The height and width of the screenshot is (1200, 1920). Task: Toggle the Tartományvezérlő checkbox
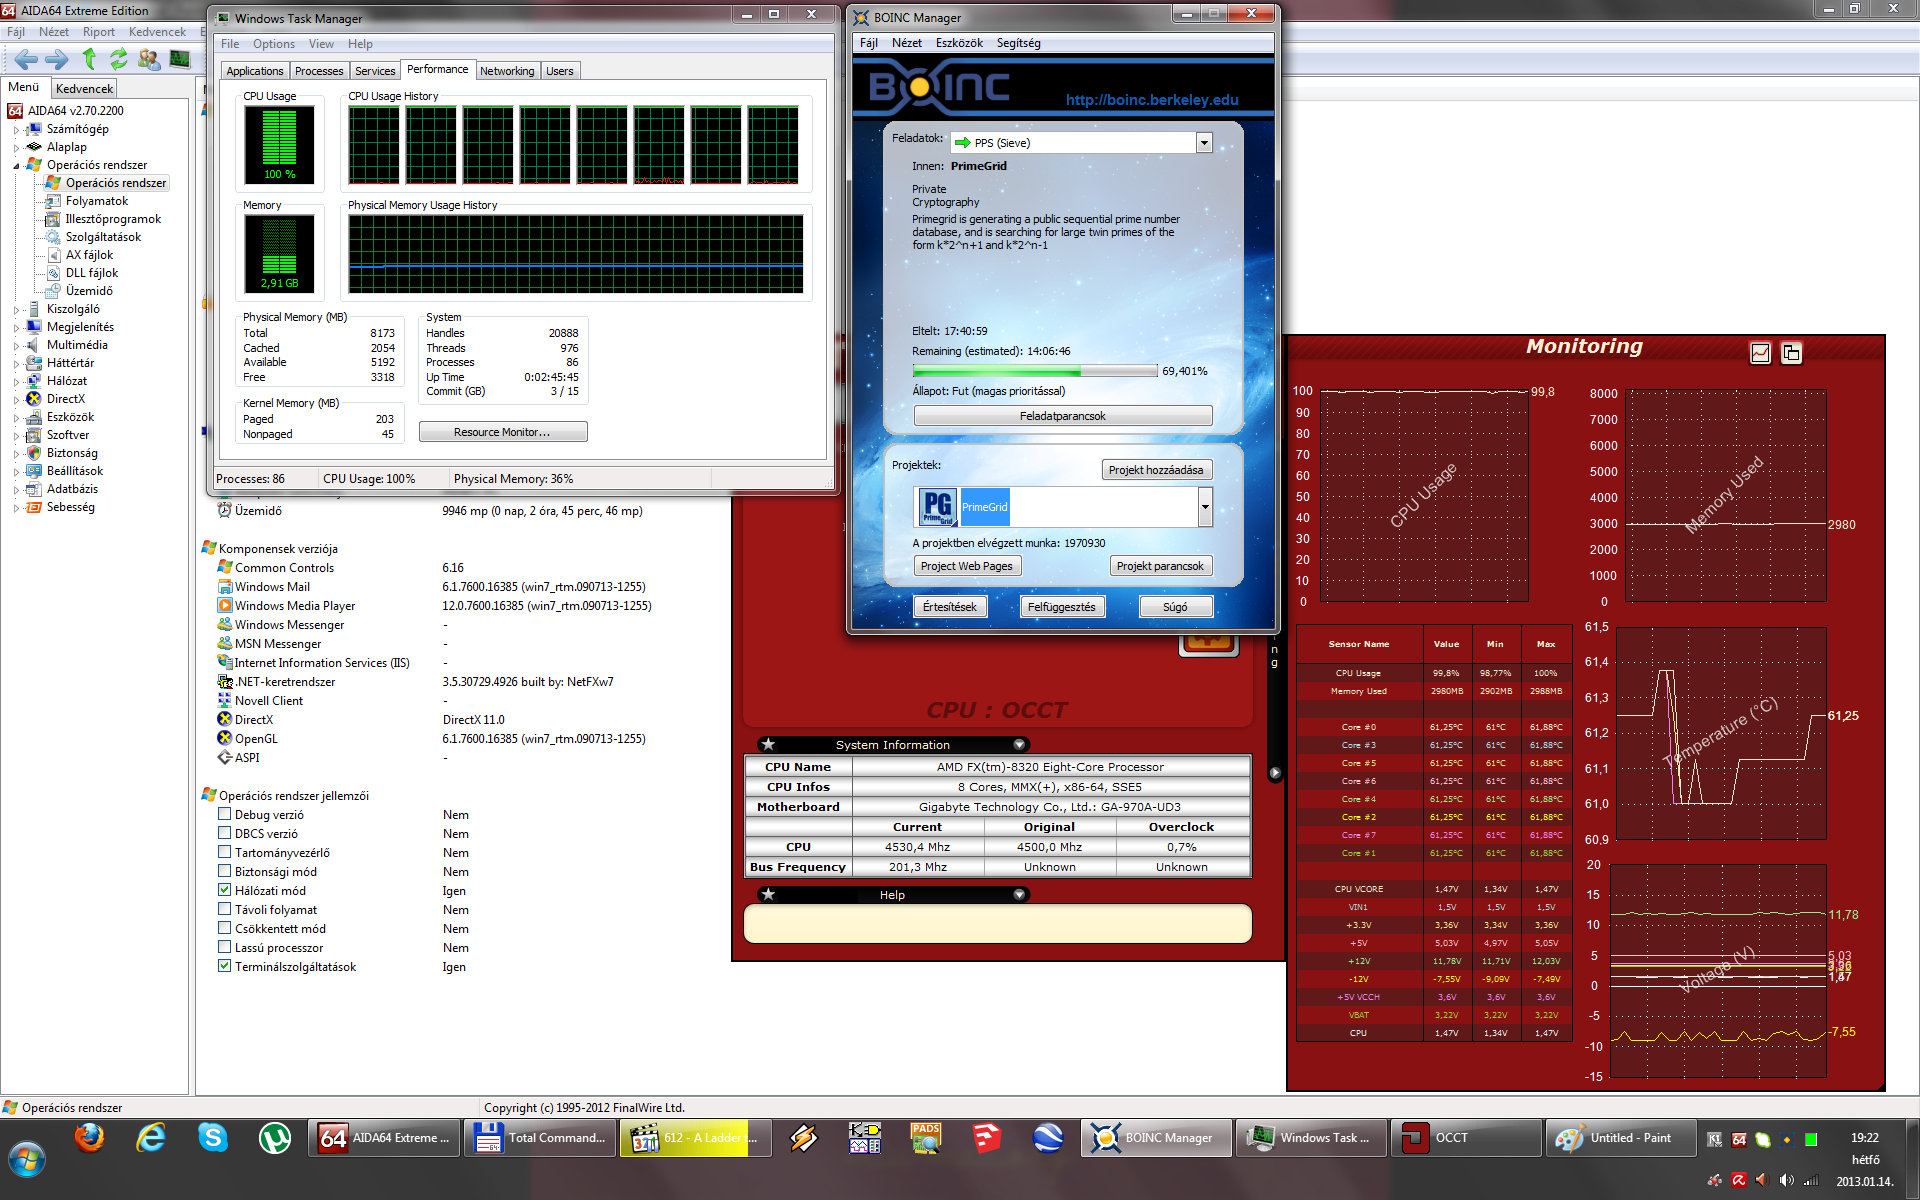pos(225,852)
